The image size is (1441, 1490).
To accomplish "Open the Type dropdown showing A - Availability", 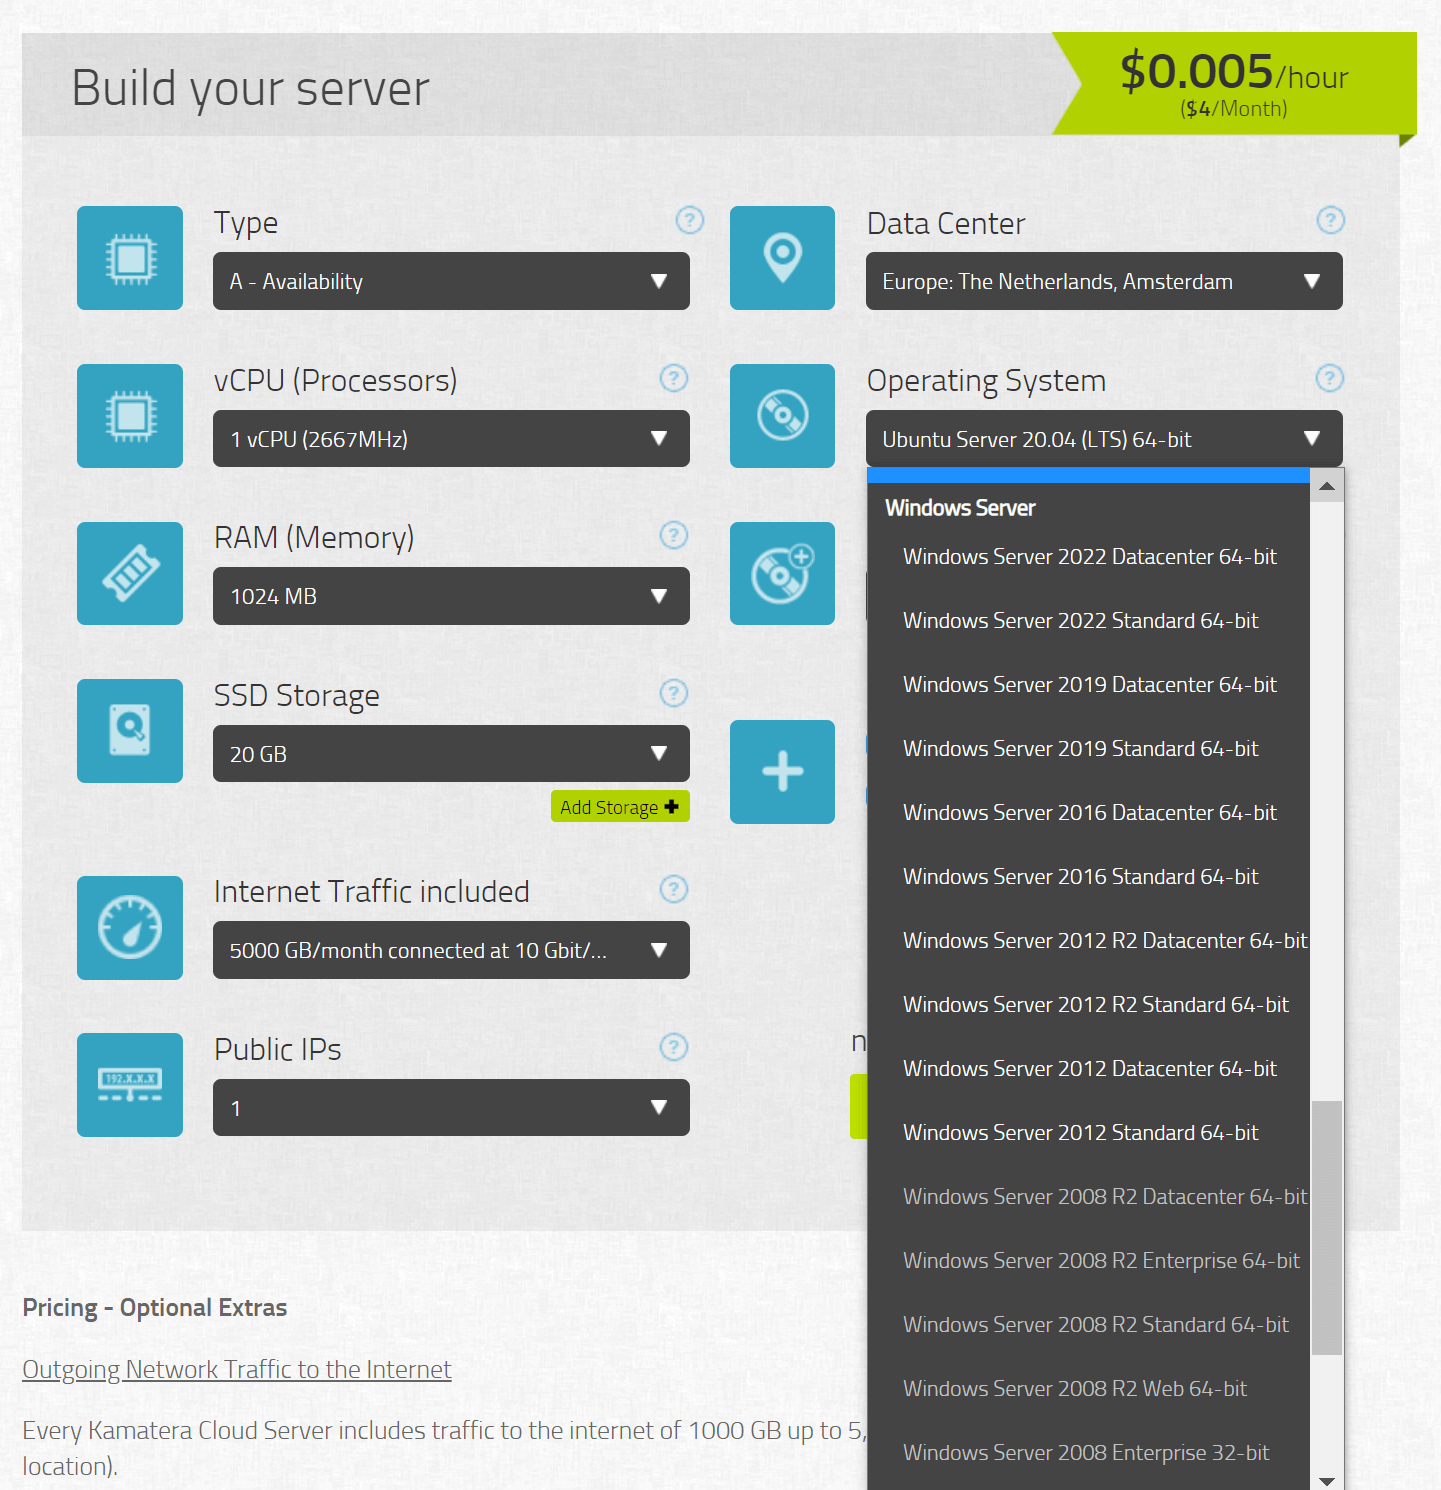I will (451, 281).
